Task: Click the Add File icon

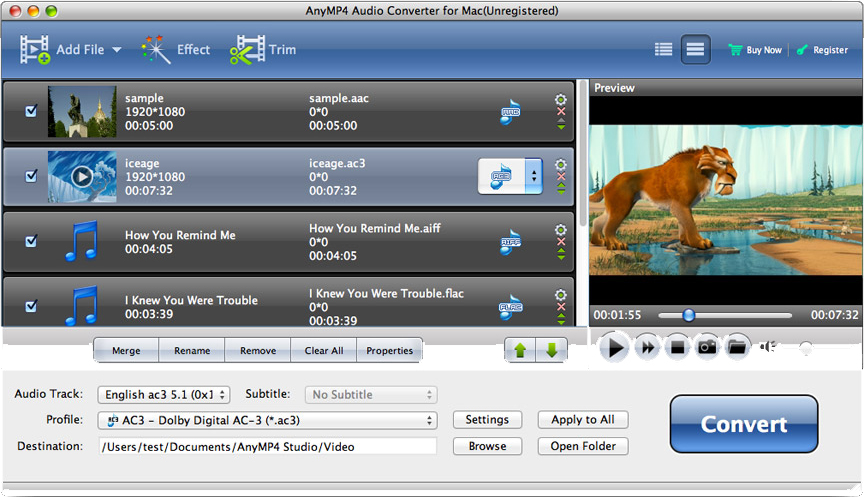Action: click(34, 50)
